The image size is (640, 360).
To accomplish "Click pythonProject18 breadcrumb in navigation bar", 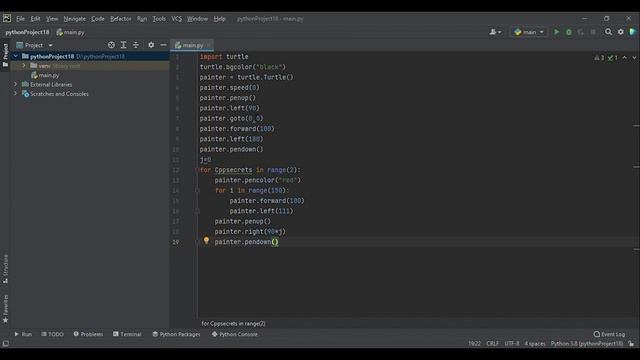I will tap(27, 32).
